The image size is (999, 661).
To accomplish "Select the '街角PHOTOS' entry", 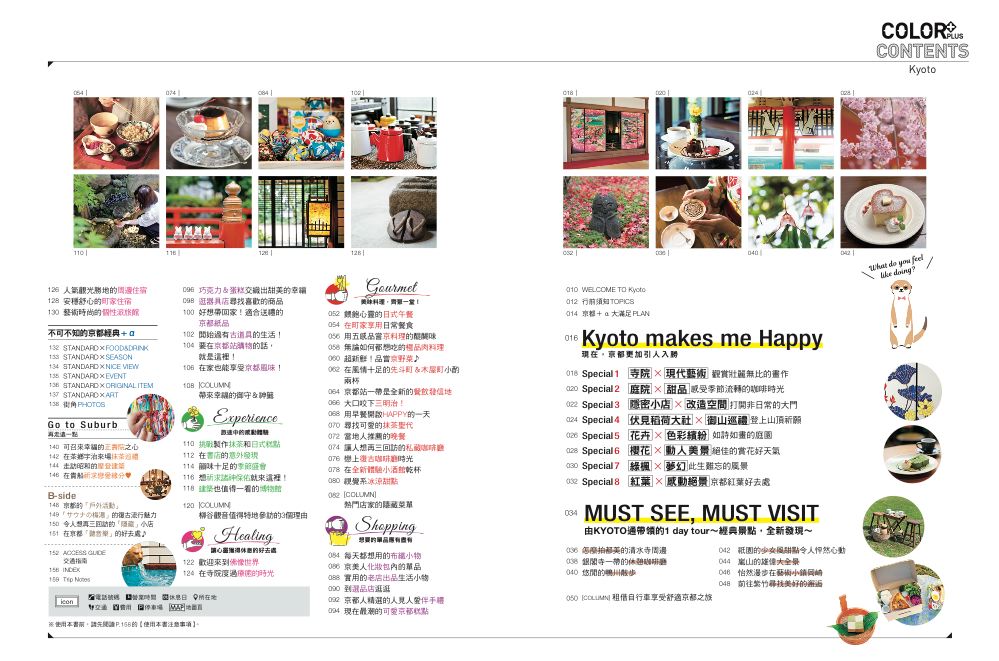I will [x=78, y=405].
